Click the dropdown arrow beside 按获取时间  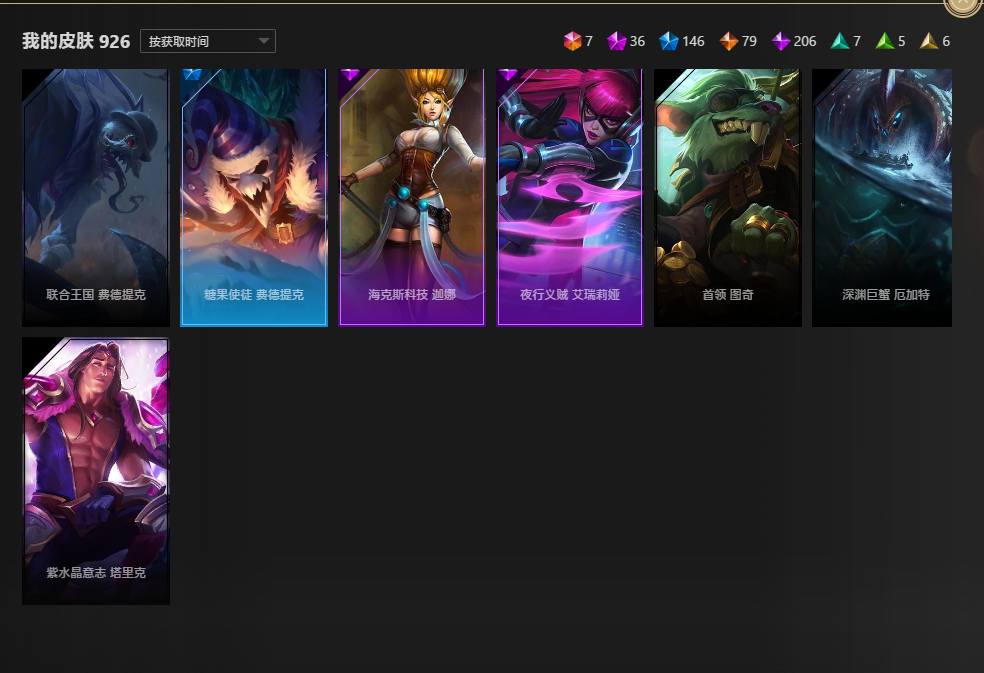point(264,41)
